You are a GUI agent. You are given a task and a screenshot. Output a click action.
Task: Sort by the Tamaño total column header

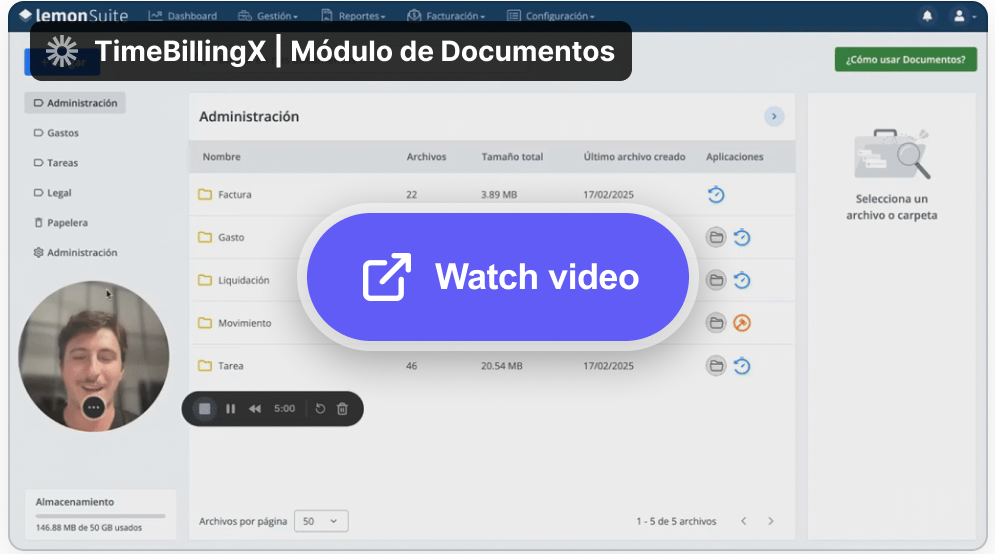tap(512, 157)
